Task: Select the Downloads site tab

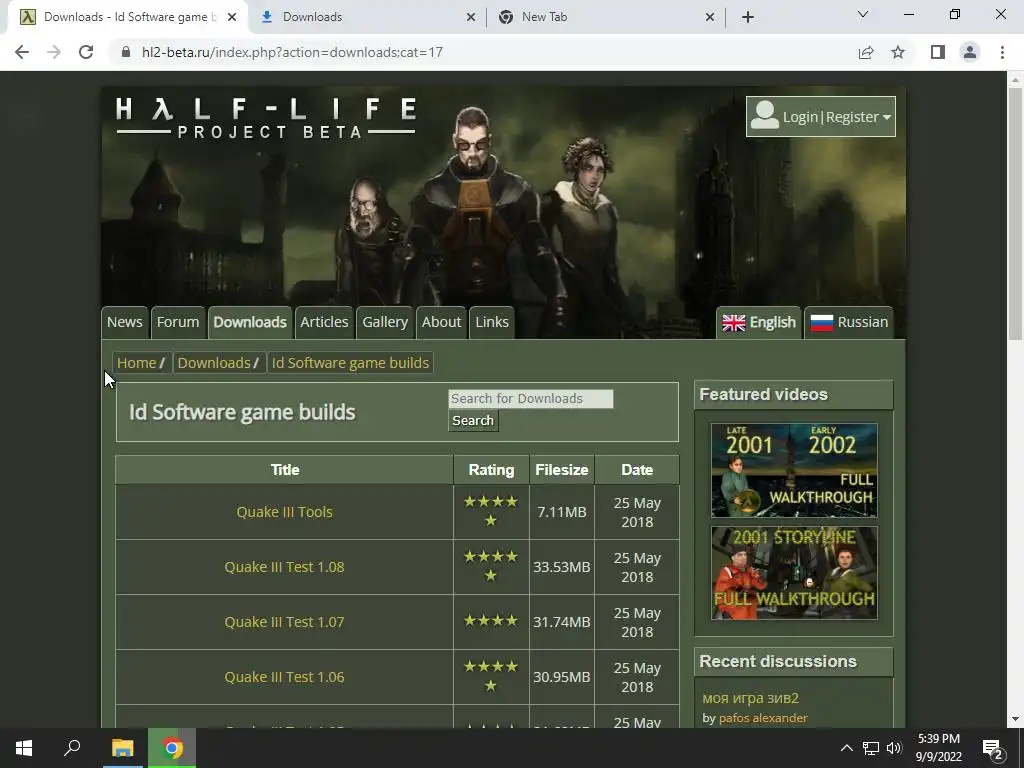Action: point(250,322)
